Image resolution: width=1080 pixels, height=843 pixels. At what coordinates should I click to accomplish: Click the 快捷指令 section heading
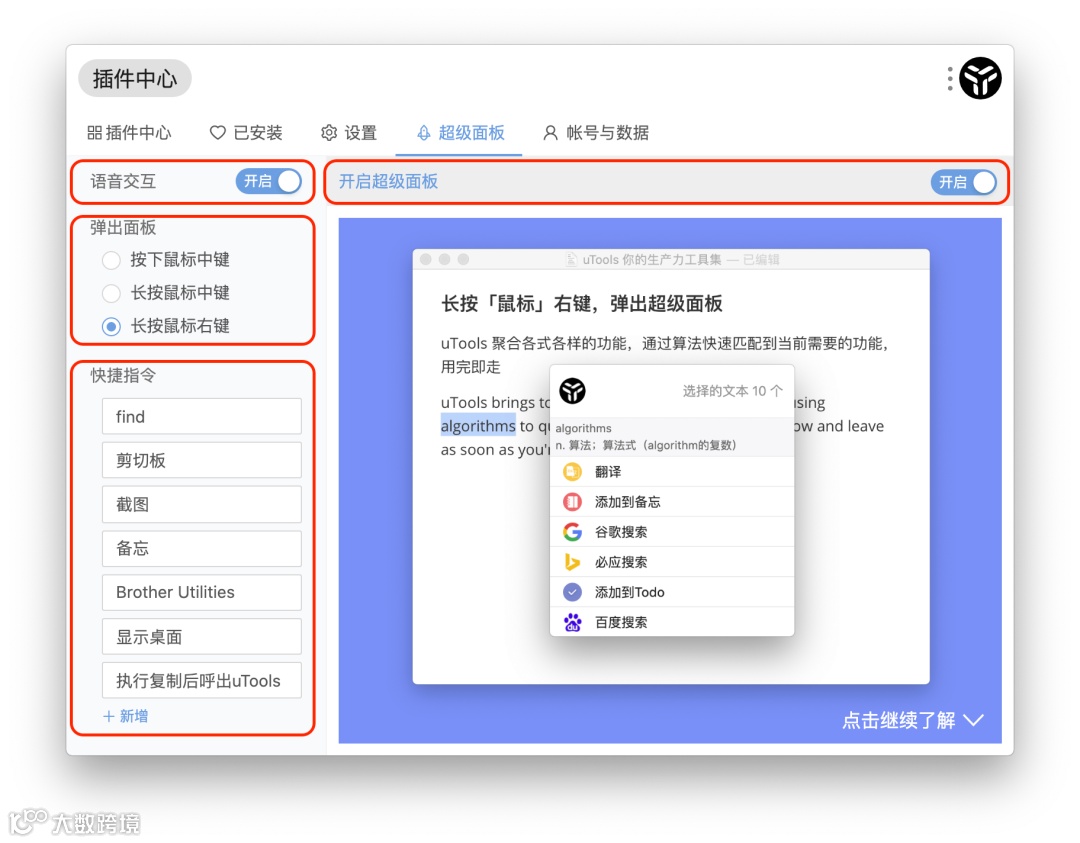coord(123,375)
